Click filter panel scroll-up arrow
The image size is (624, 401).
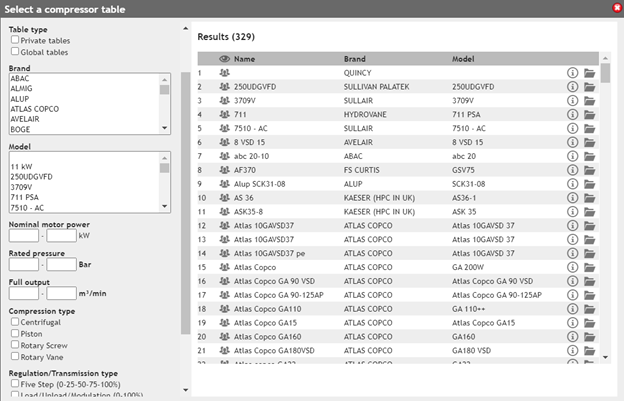pyautogui.click(x=185, y=29)
